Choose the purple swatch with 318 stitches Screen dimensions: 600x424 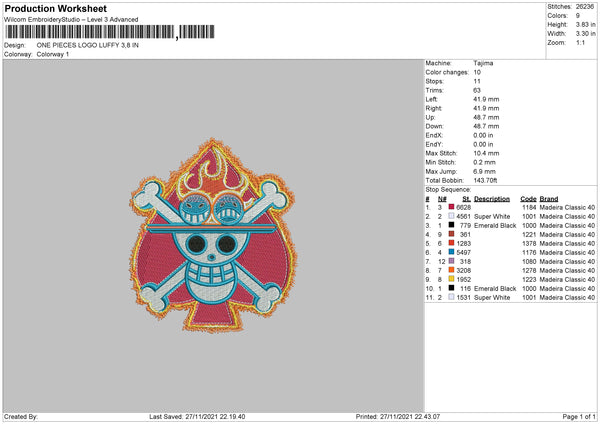[x=452, y=261]
